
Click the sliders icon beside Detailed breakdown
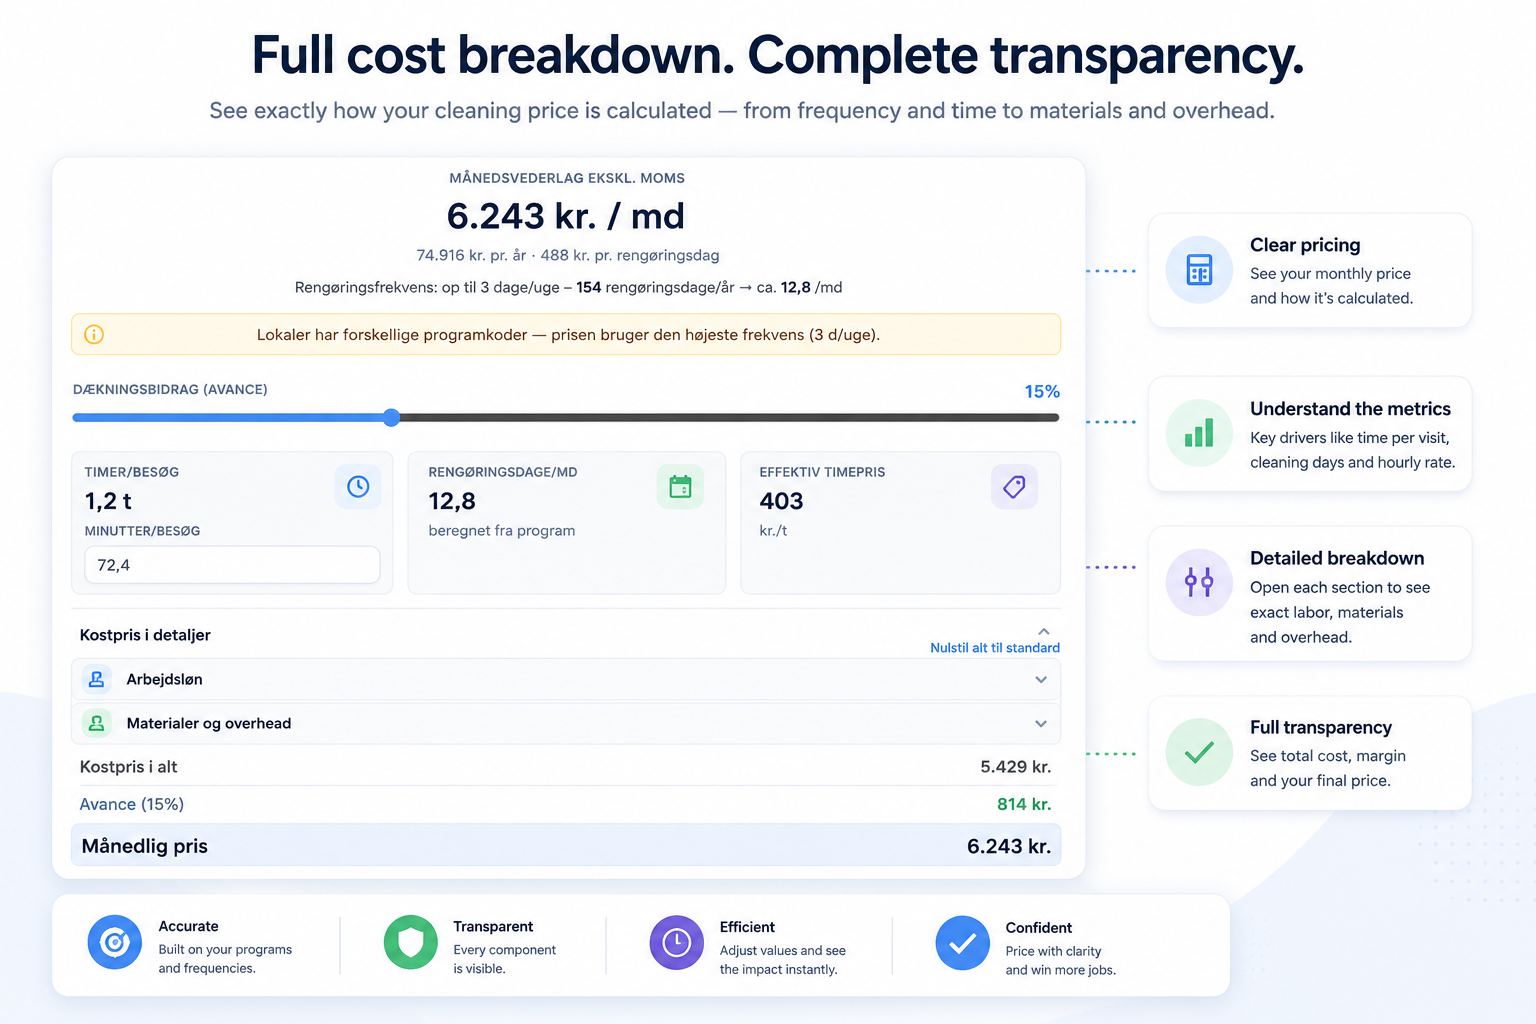(x=1199, y=582)
